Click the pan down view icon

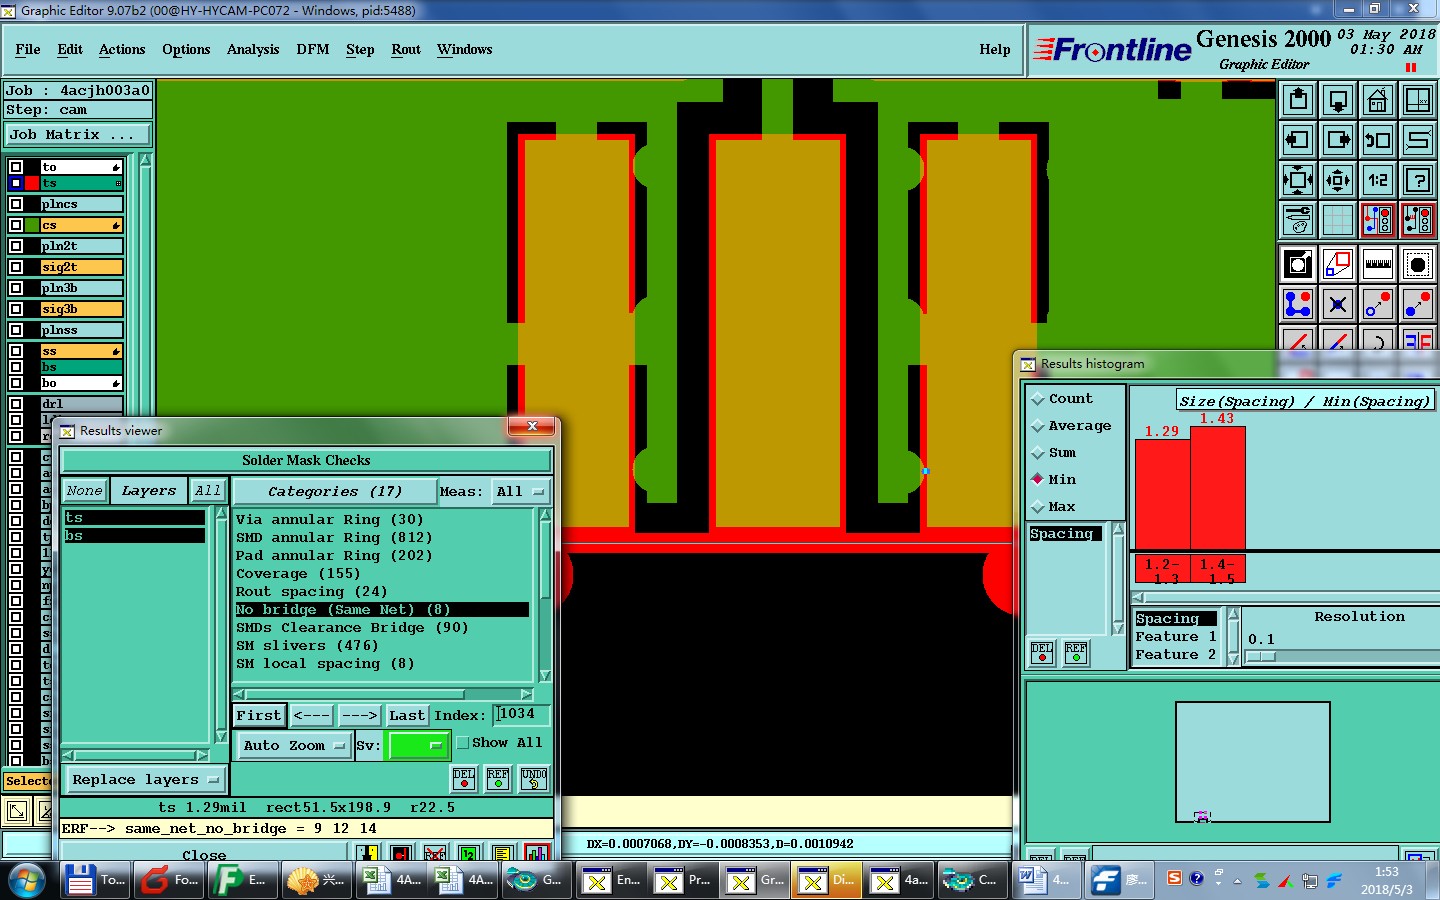[x=1338, y=100]
